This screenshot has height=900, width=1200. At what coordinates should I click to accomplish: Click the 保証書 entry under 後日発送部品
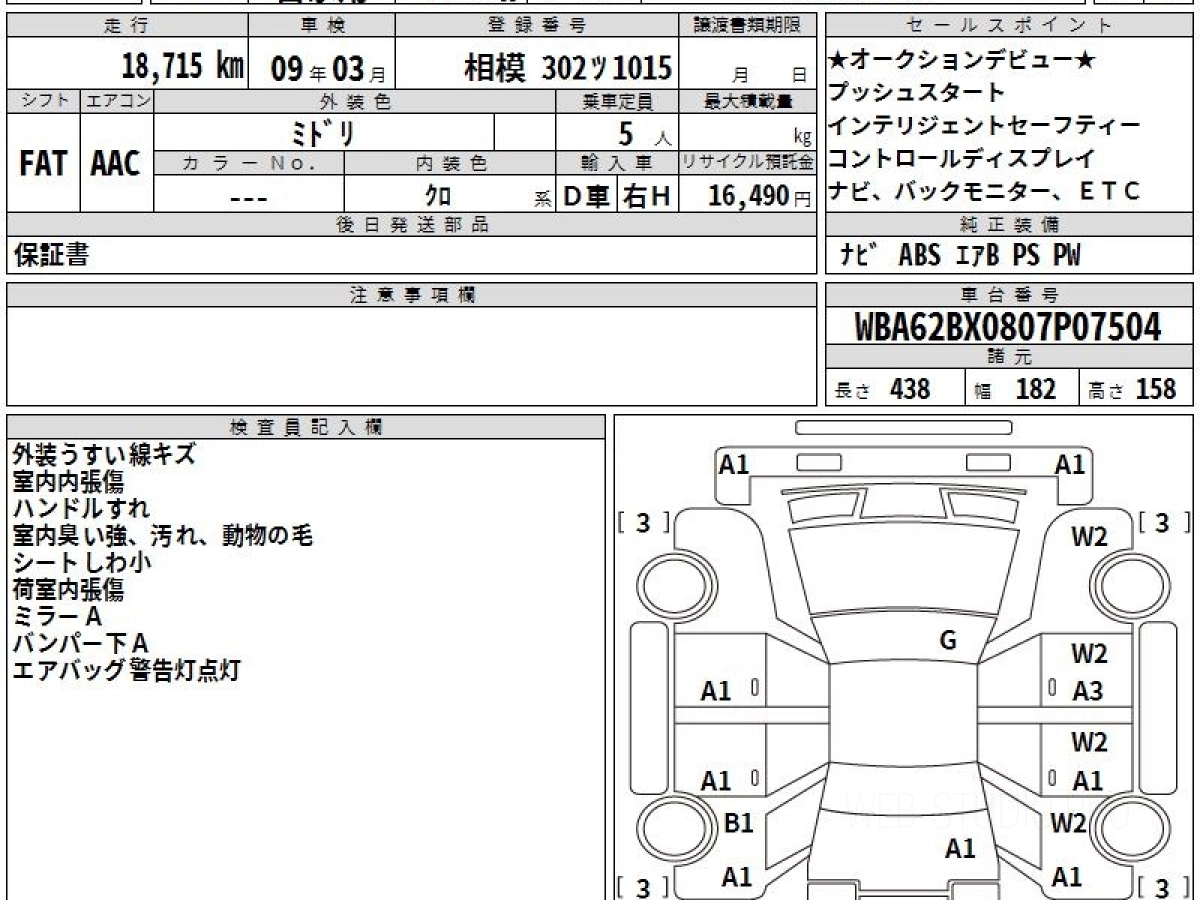coord(51,256)
